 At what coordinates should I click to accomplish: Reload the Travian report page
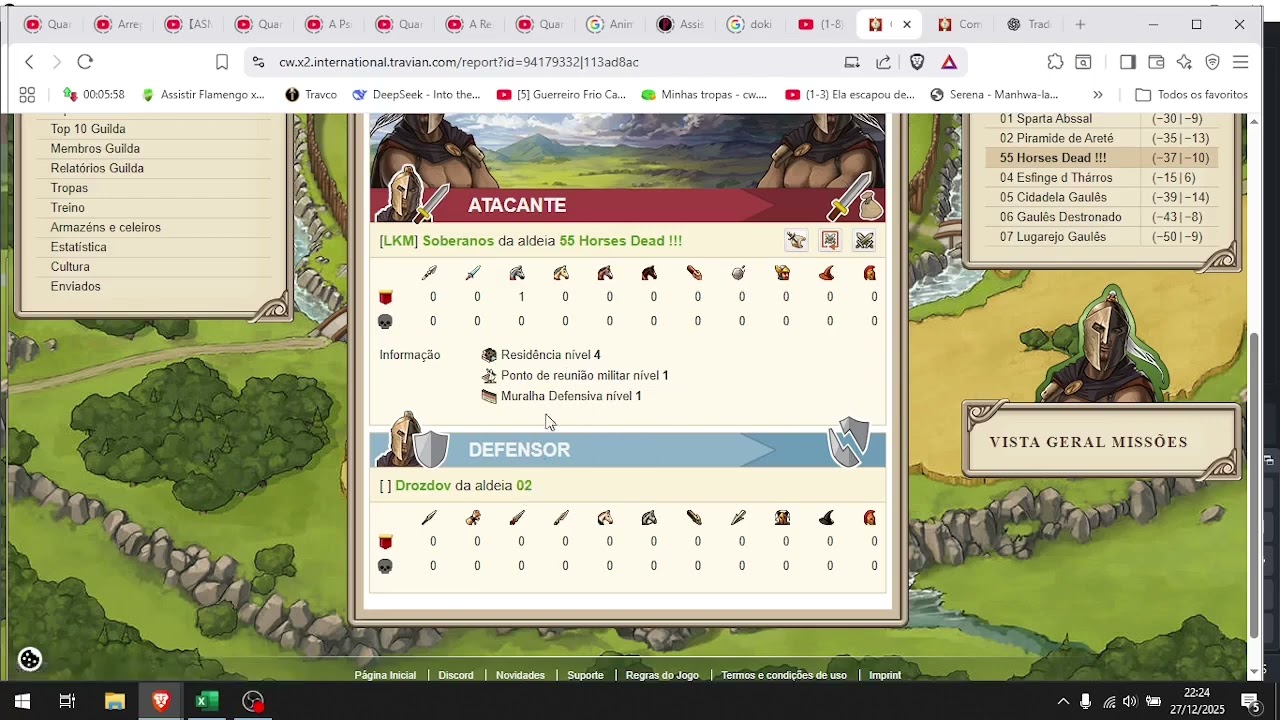pyautogui.click(x=85, y=62)
